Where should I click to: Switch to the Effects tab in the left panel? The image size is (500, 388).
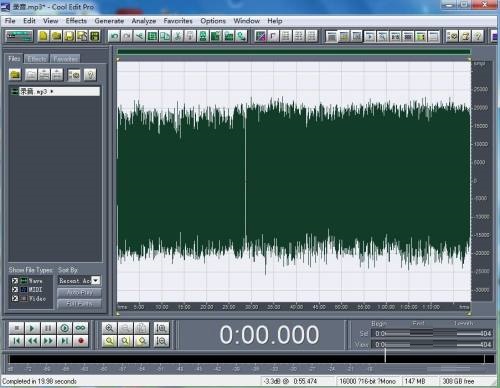(37, 59)
